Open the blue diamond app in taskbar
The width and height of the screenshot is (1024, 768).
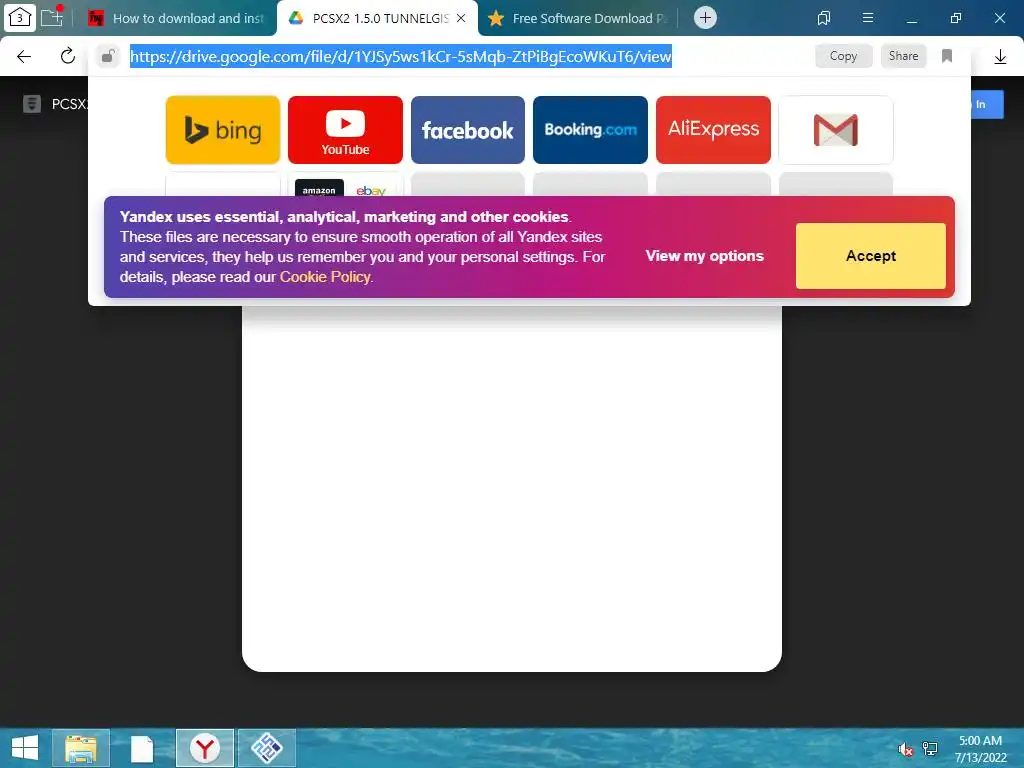point(266,748)
